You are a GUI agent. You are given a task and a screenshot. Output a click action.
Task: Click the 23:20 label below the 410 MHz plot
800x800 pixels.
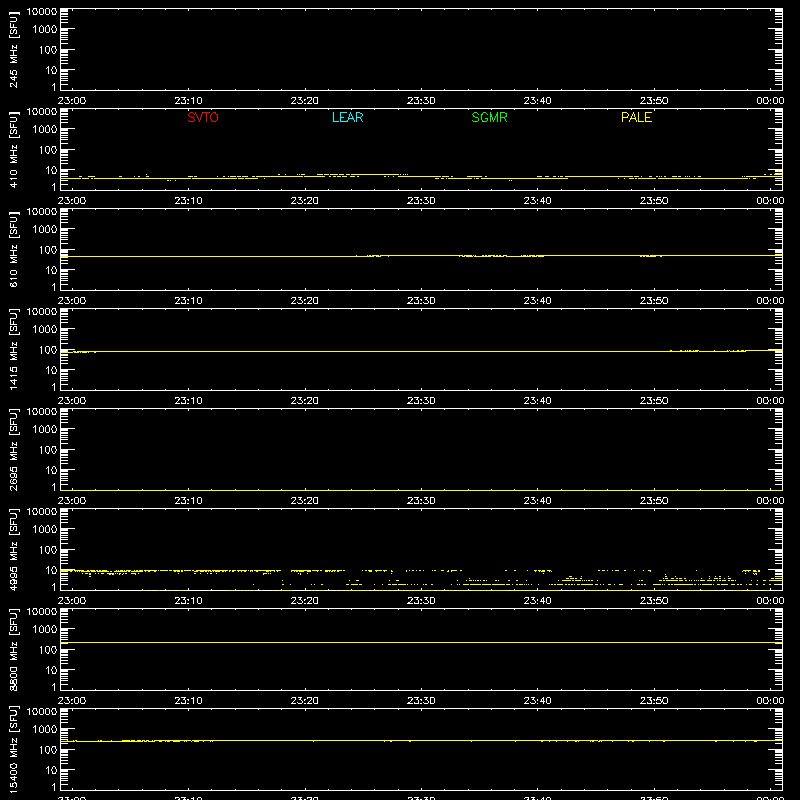[305, 201]
